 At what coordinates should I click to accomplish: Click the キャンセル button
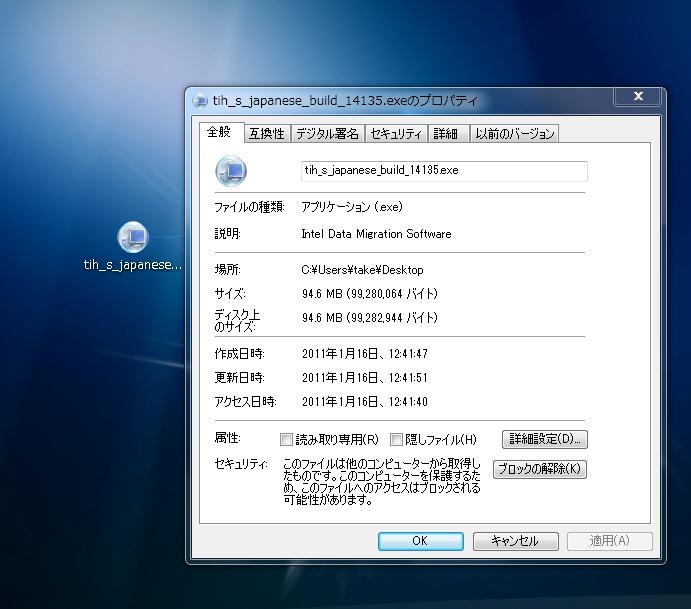(516, 541)
